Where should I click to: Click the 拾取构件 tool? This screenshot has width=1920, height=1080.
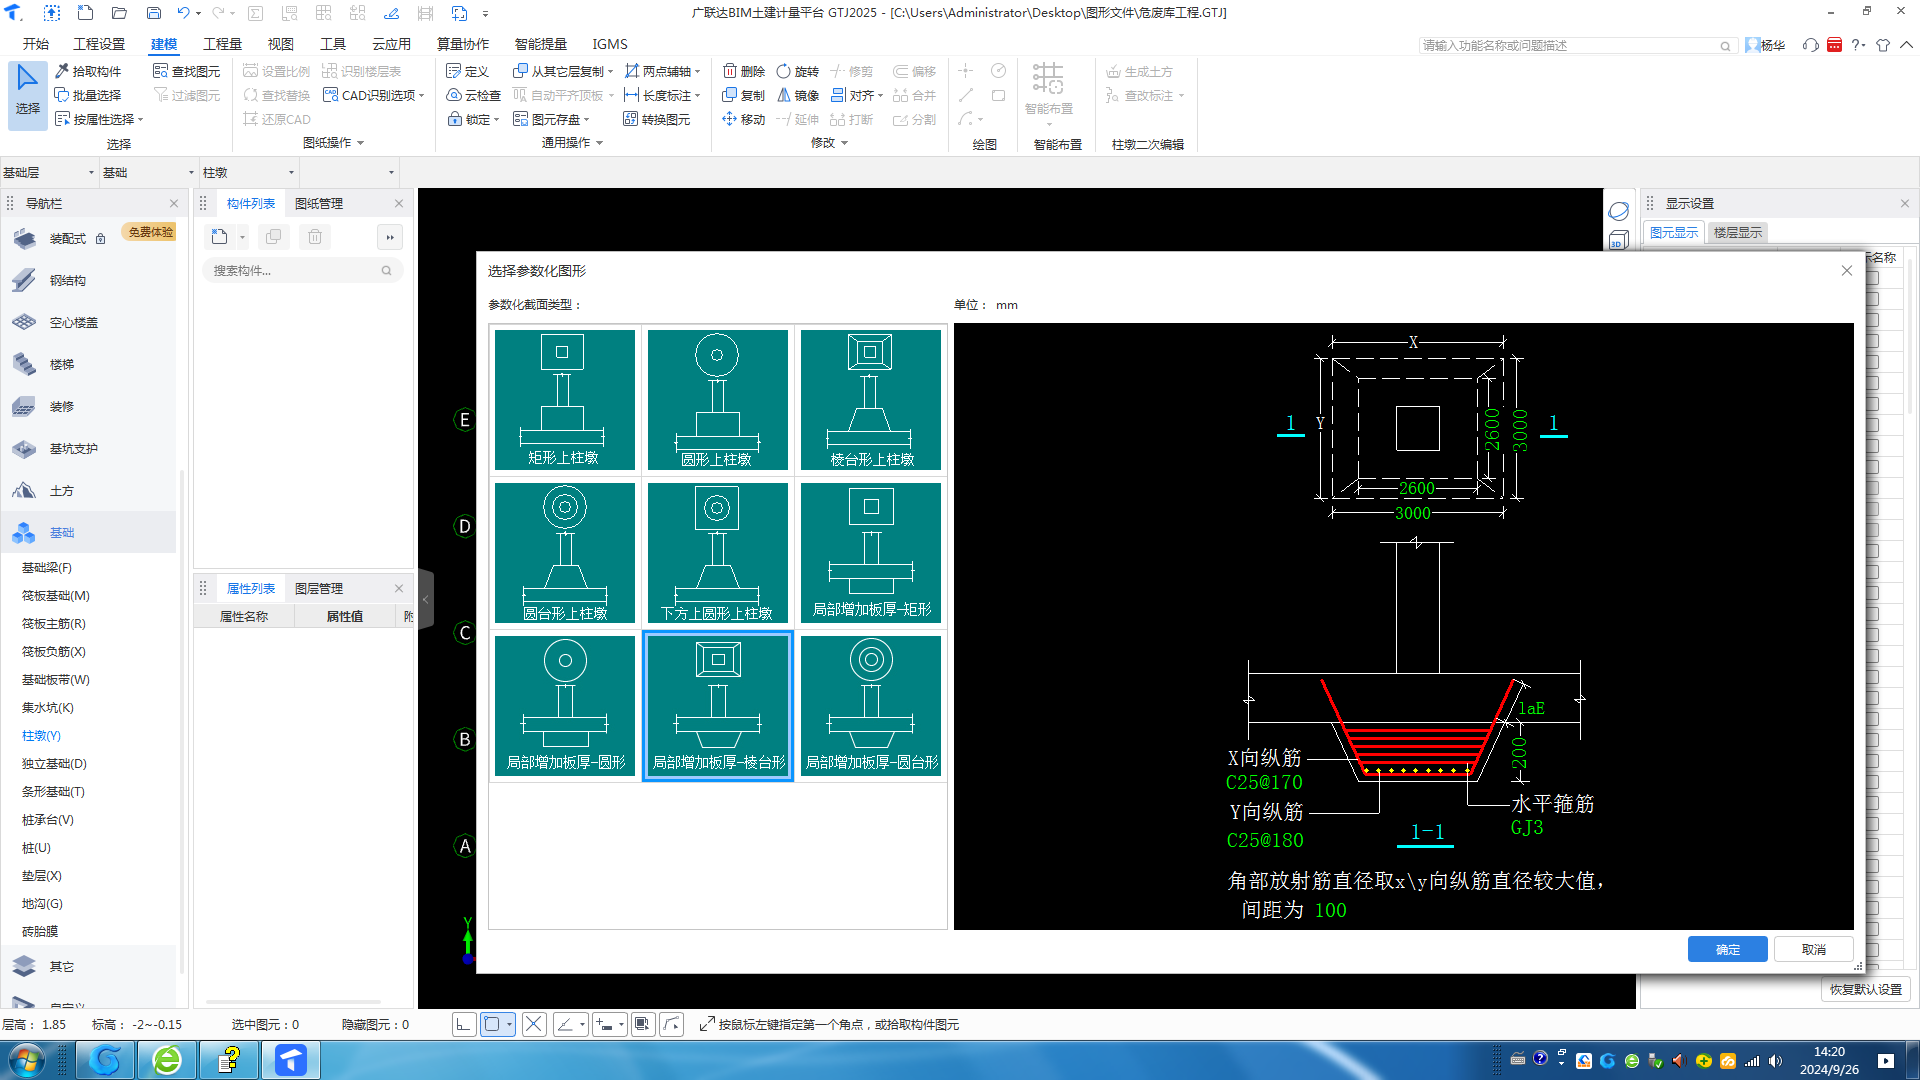click(x=88, y=71)
